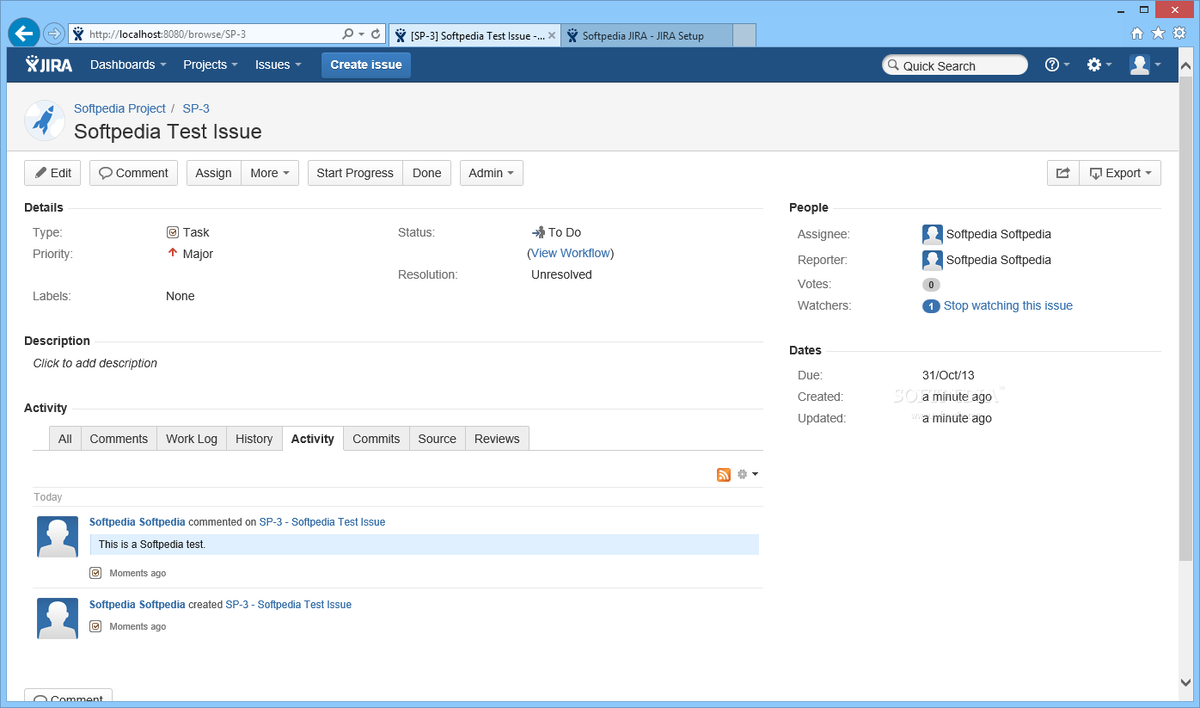Open Projects dropdown menu

[x=210, y=65]
